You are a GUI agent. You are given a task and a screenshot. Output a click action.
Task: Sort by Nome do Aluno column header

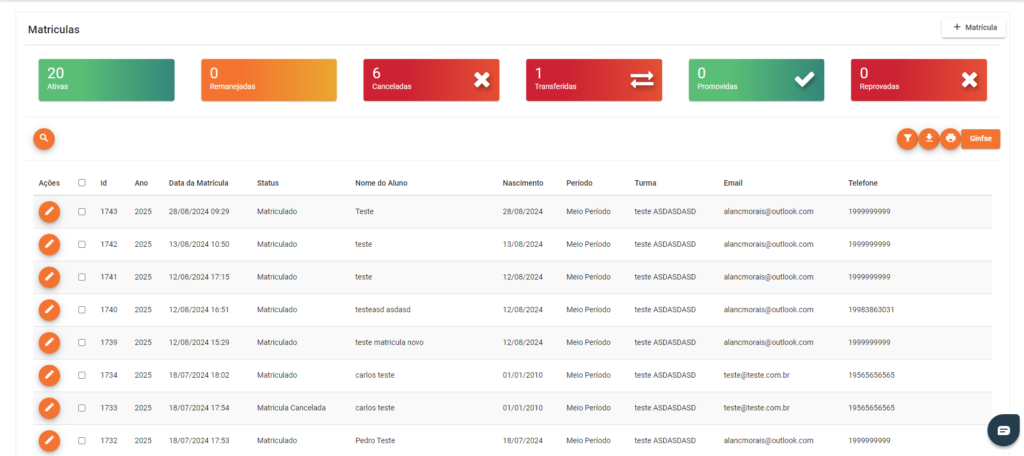click(381, 183)
